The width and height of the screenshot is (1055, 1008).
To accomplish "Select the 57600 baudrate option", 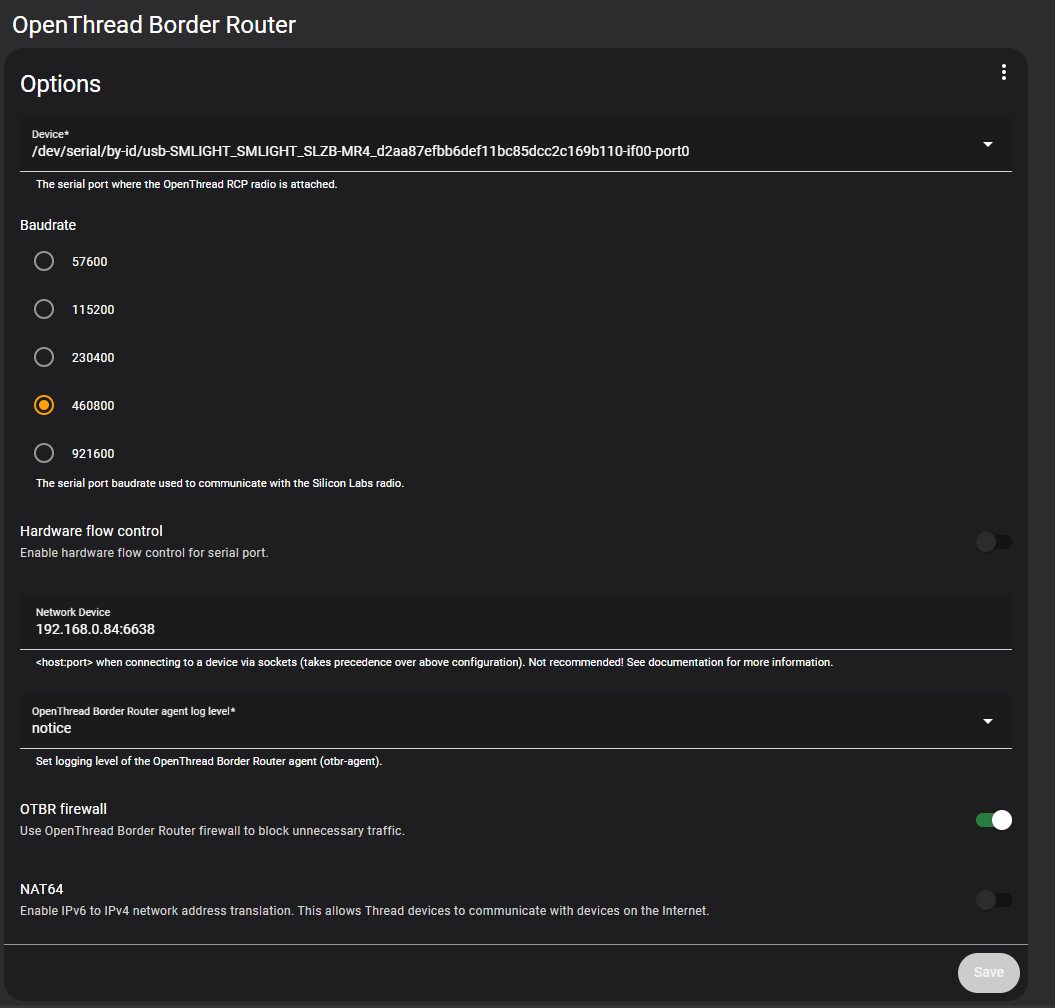I will pos(44,261).
